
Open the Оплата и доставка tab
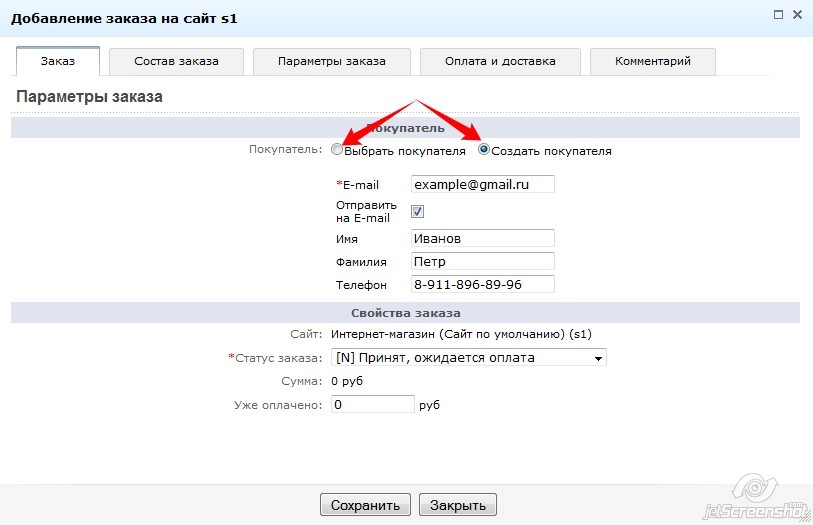(x=500, y=61)
